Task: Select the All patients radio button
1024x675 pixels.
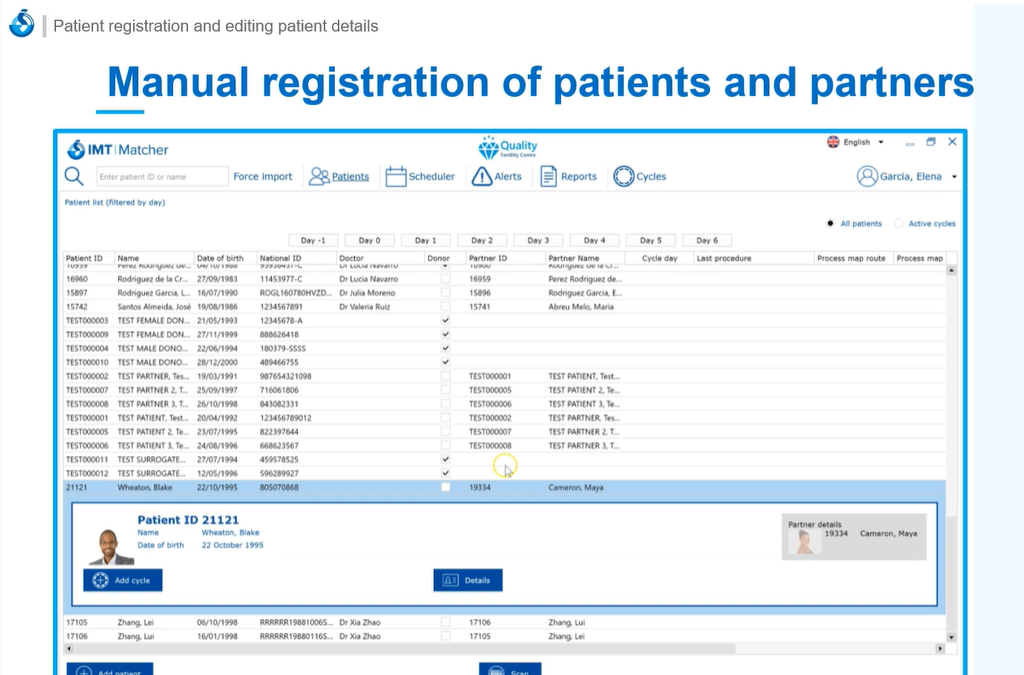Action: click(831, 223)
